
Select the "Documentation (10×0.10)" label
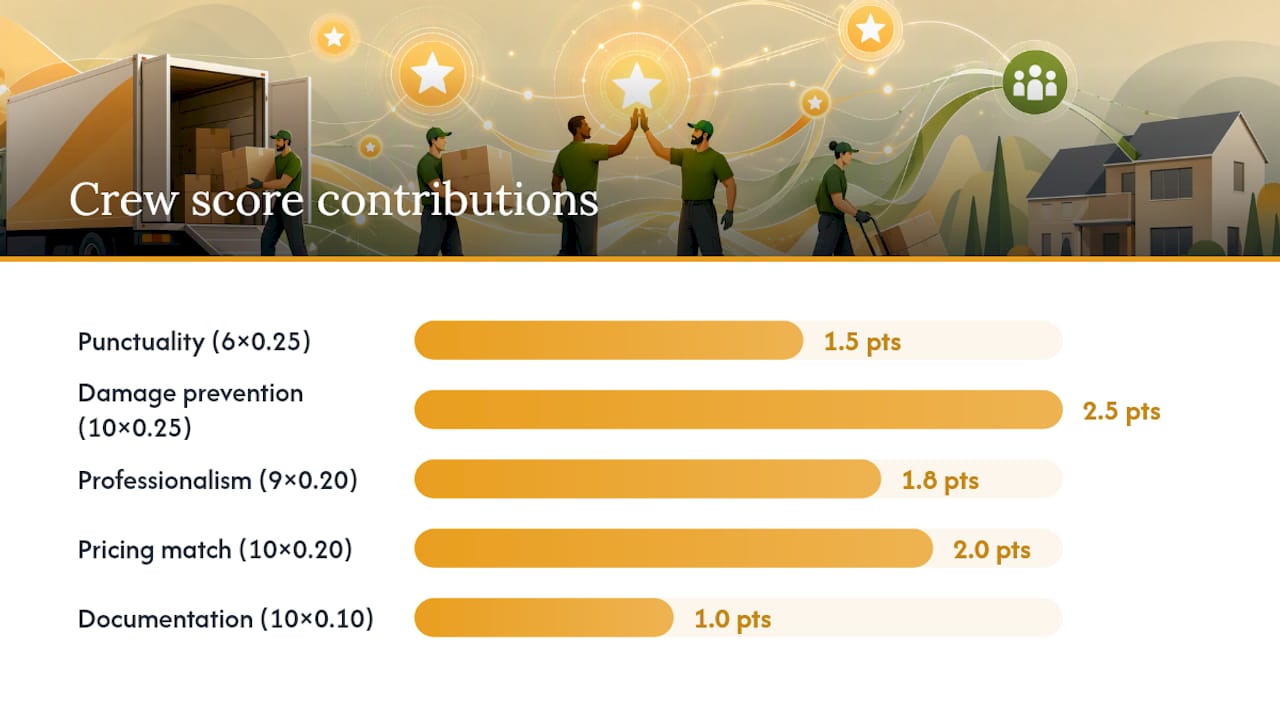tap(226, 619)
